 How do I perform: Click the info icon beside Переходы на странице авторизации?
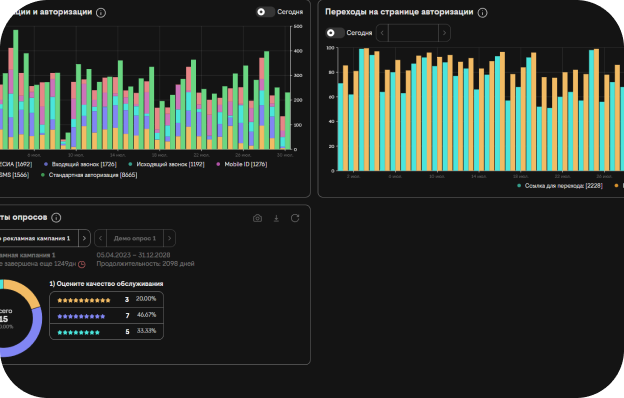point(482,13)
